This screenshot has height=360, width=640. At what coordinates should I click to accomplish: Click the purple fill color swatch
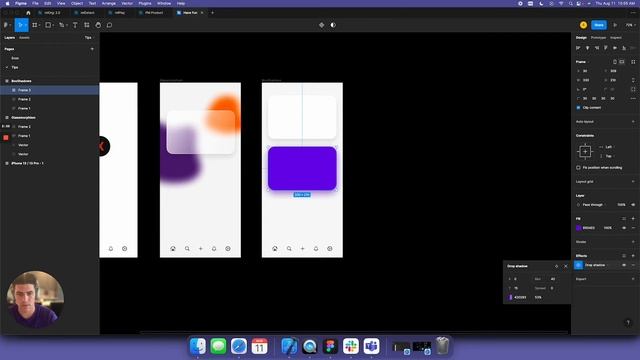(578, 228)
